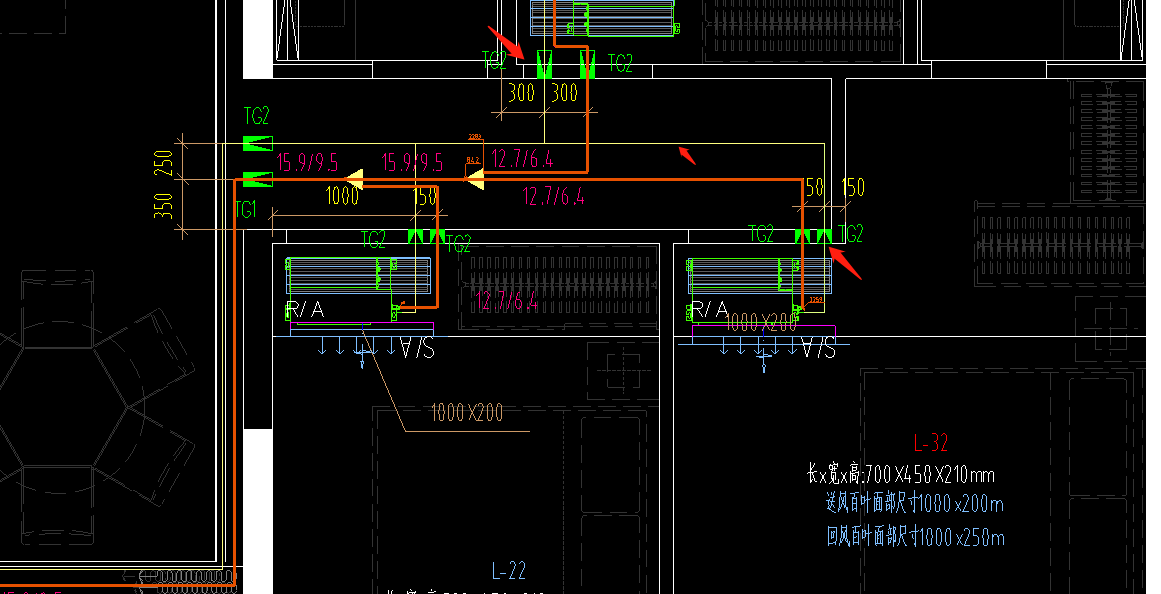Select the vertical 250 dimension text
Screen dimensions: 1161x594
[163, 163]
